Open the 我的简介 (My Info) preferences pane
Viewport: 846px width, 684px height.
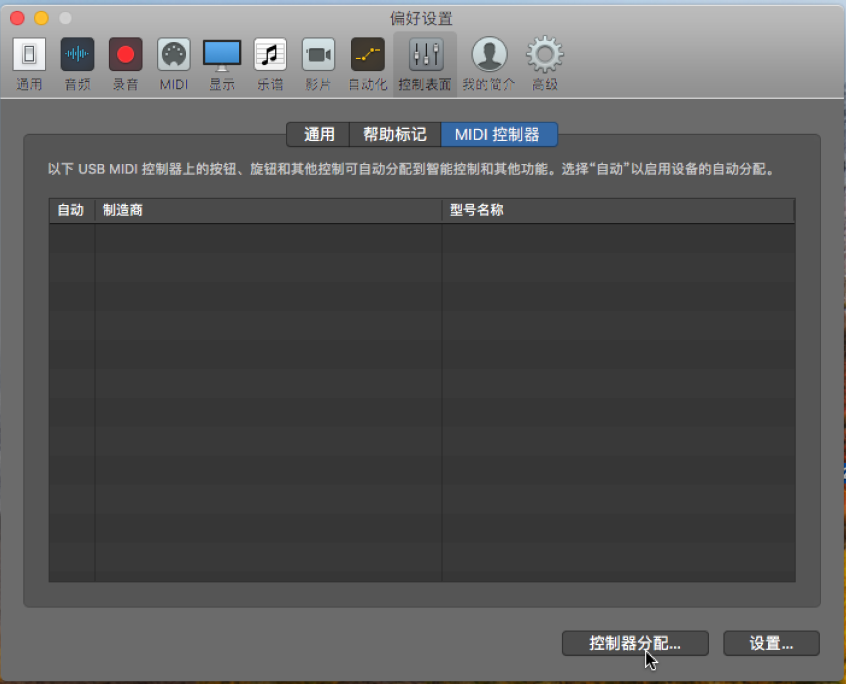(489, 62)
